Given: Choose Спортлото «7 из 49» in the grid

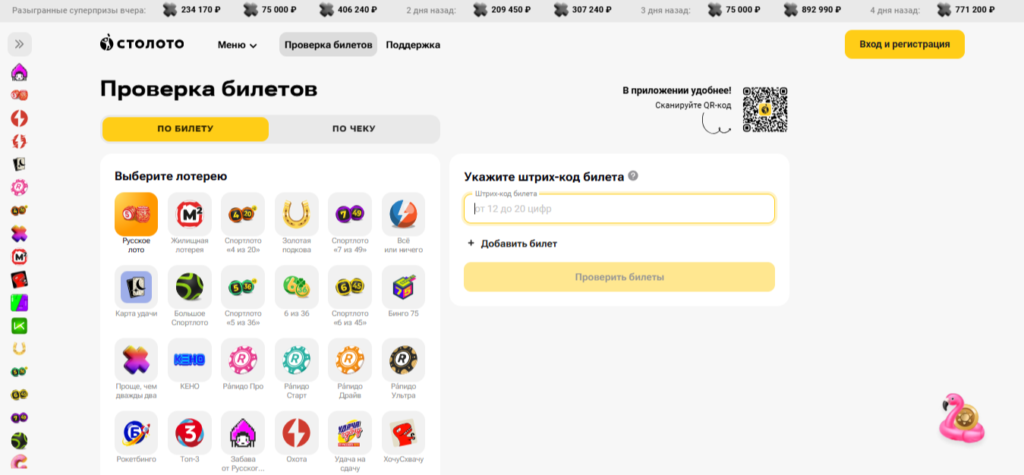Looking at the screenshot, I should point(350,223).
